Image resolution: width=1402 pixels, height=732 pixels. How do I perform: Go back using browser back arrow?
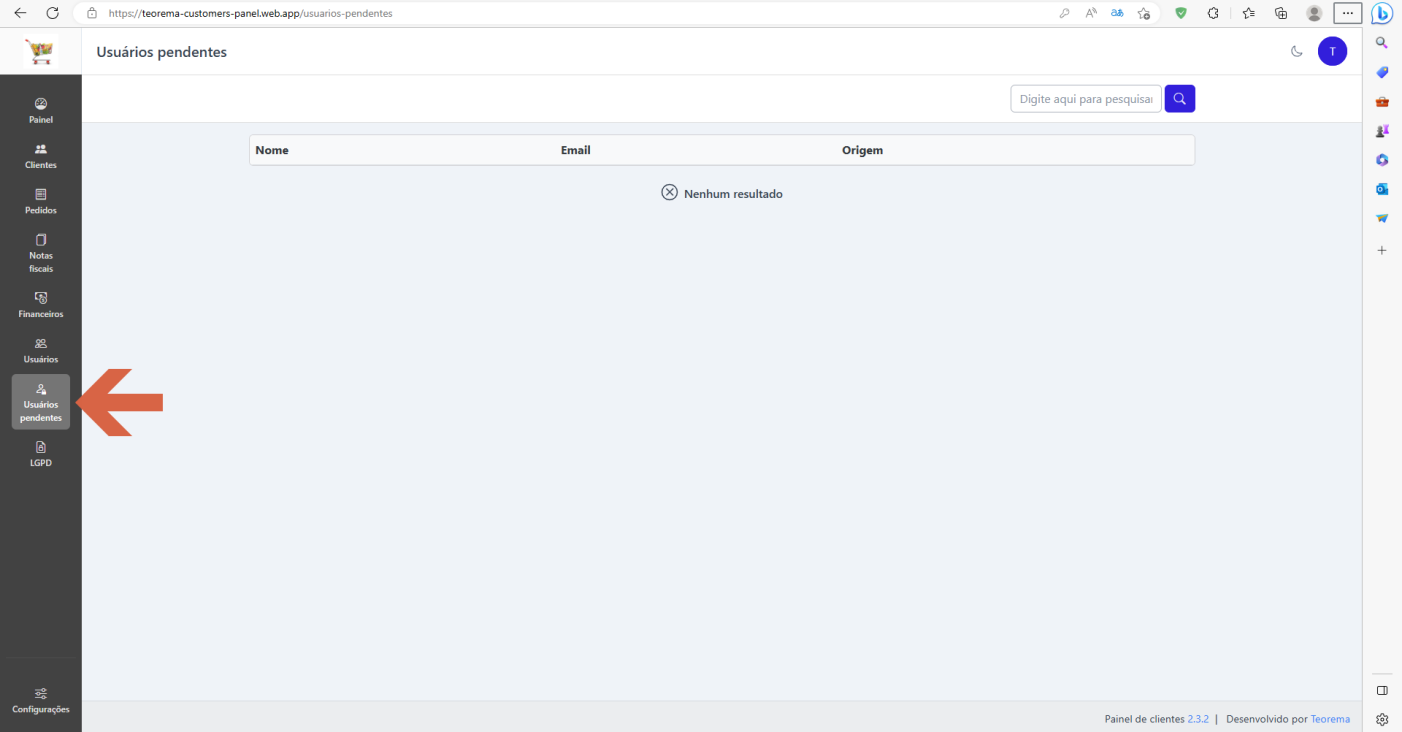[x=20, y=14]
